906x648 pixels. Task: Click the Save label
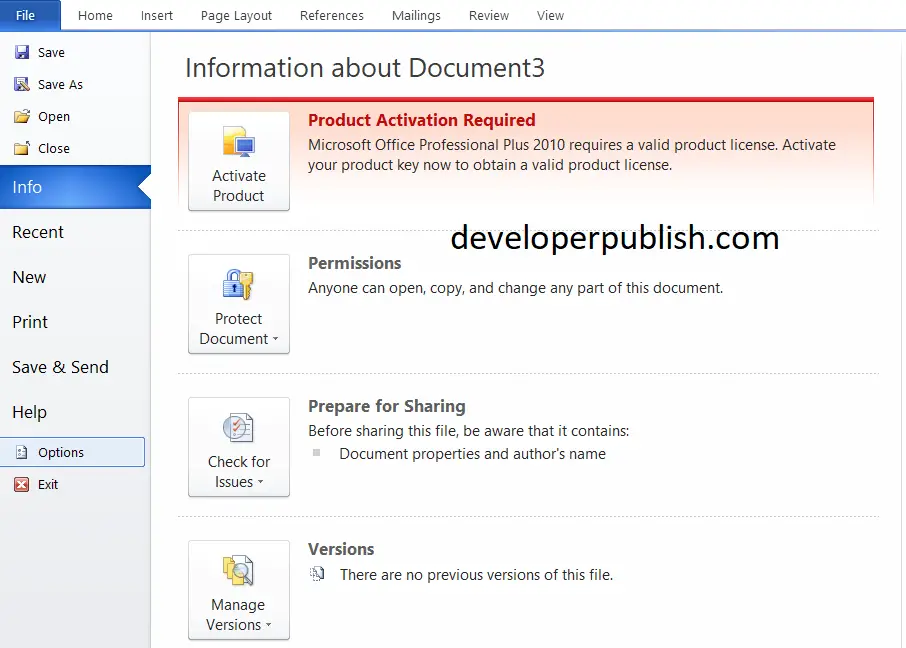point(51,53)
